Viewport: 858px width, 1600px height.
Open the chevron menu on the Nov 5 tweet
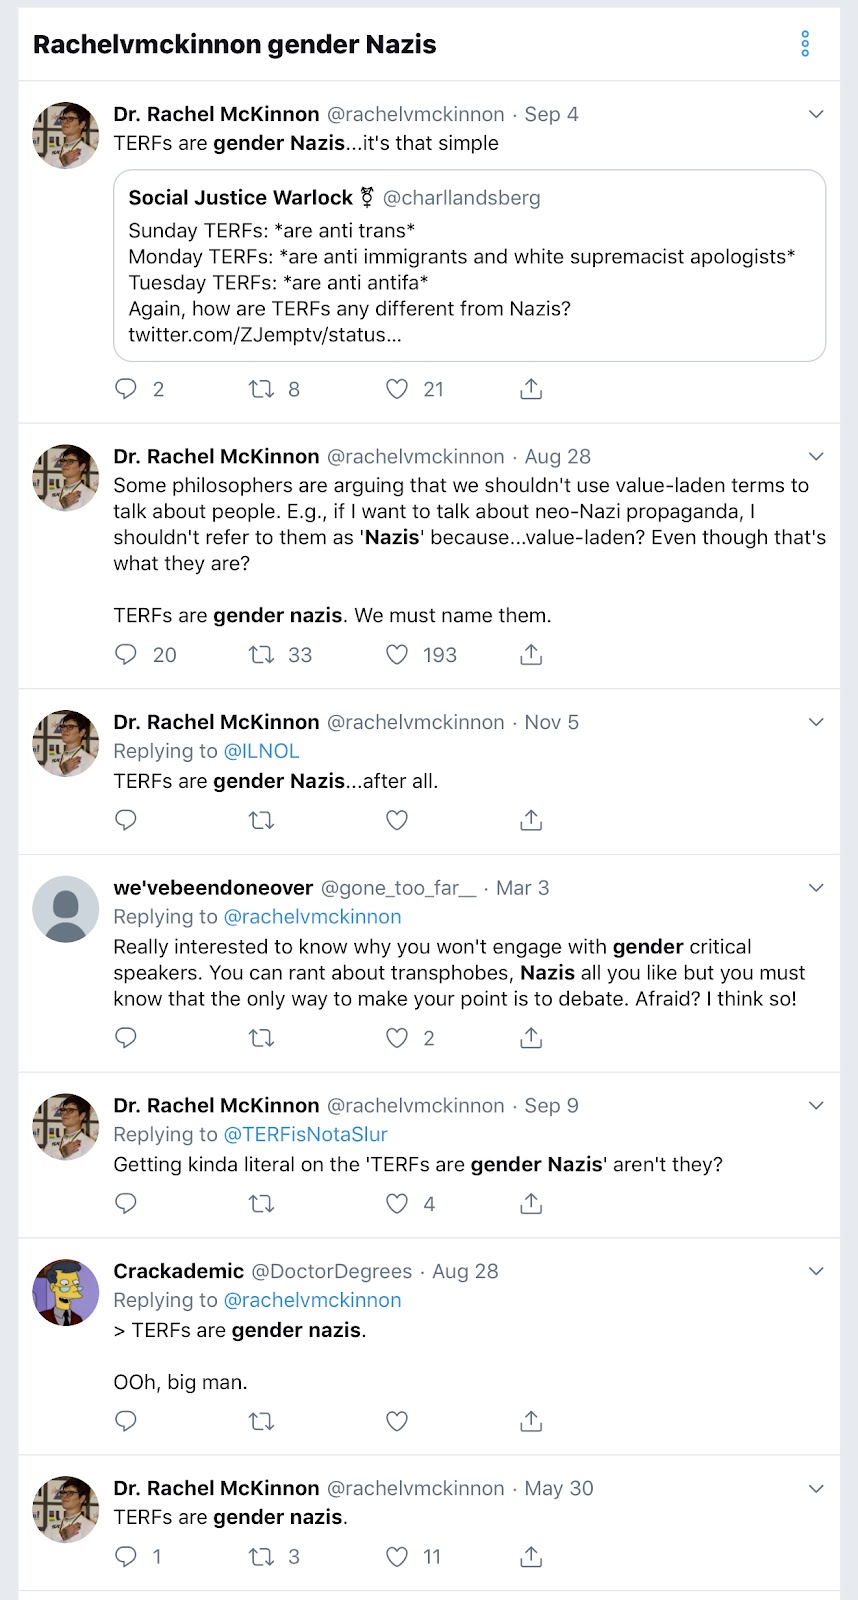point(816,722)
